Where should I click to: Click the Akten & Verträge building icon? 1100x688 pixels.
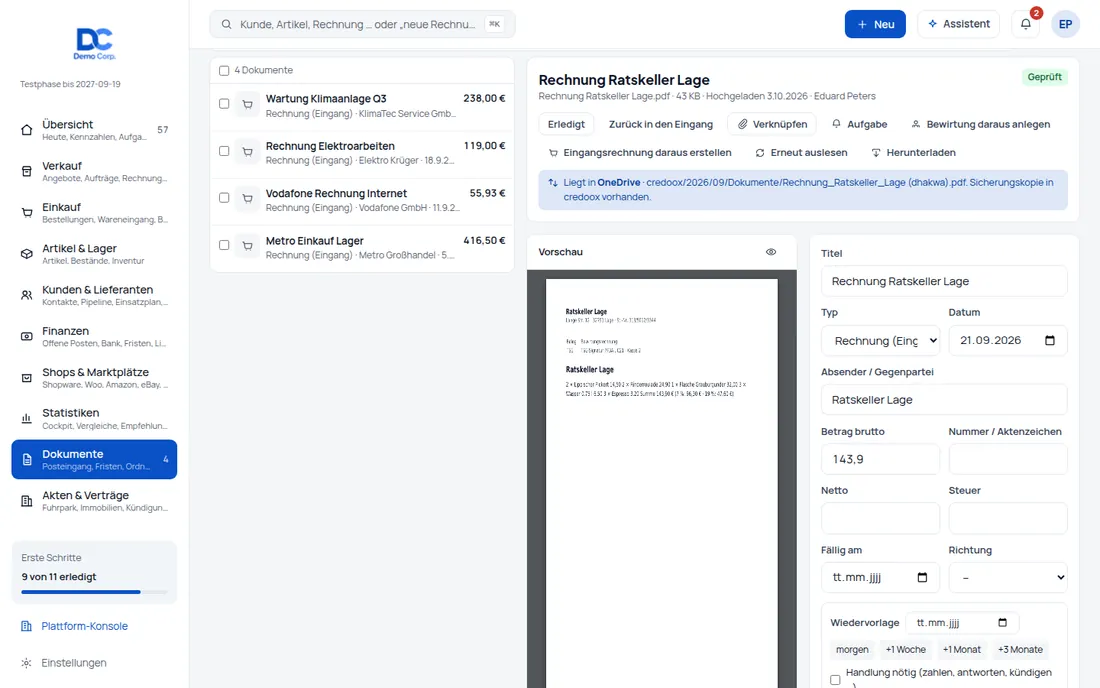pos(27,501)
